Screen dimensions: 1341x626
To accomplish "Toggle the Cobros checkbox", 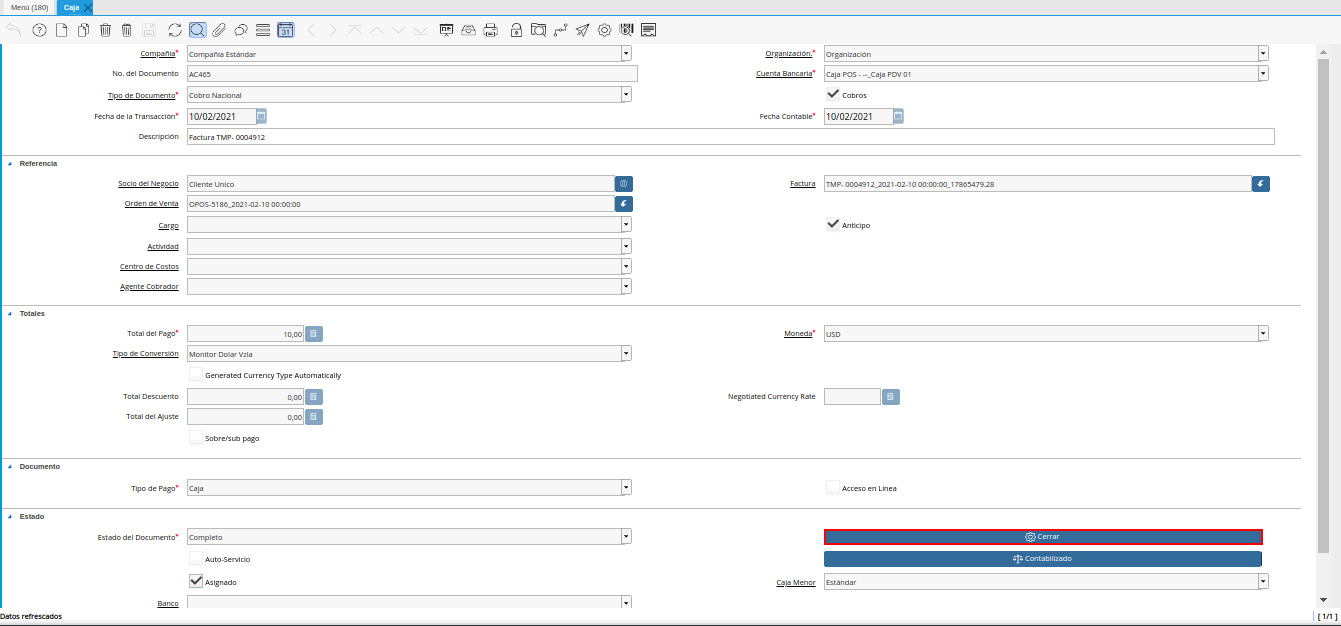I will (x=832, y=95).
